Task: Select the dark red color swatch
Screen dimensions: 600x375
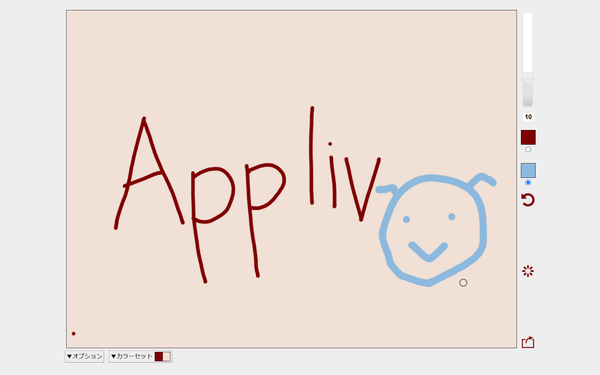Action: 528,137
